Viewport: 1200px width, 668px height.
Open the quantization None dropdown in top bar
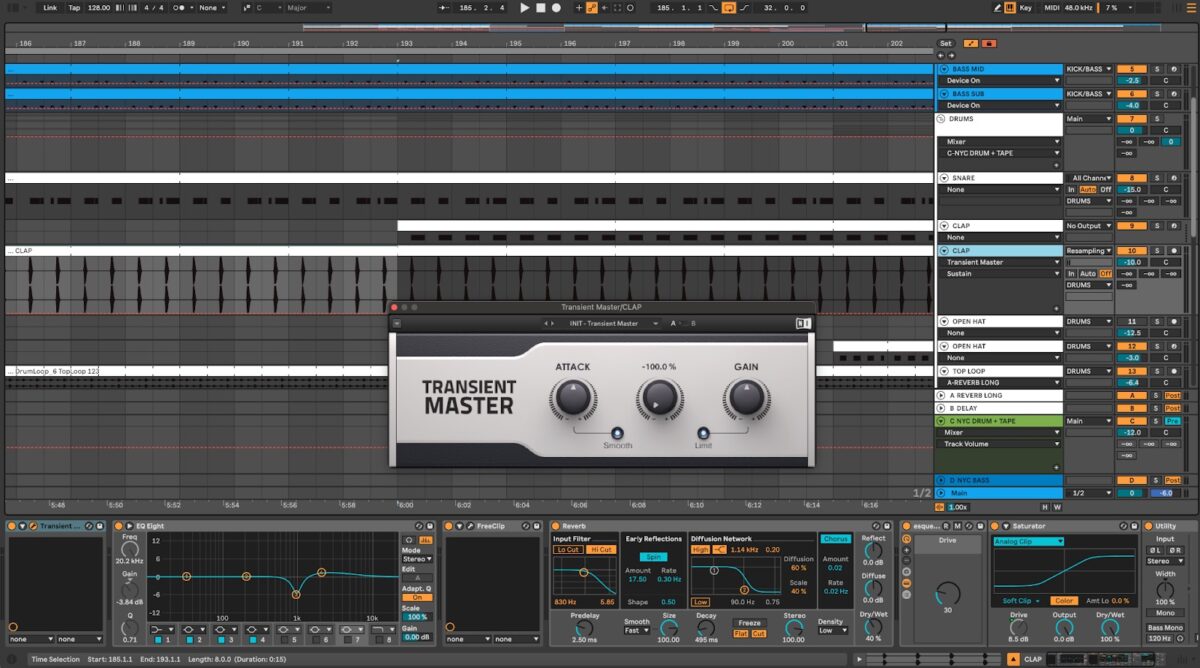pyautogui.click(x=211, y=7)
